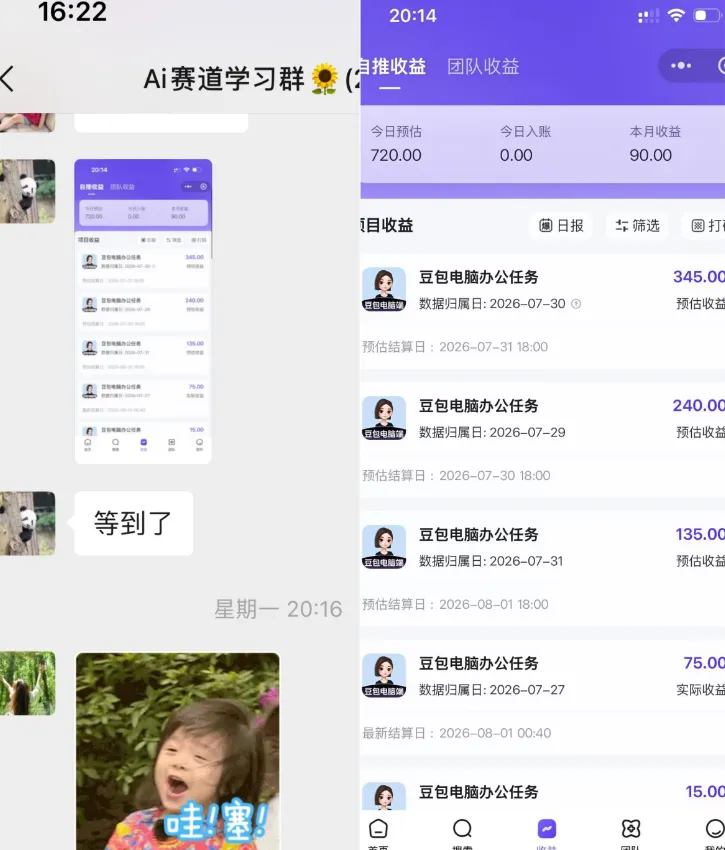725x850 pixels.
Task: Select the 345.00 estimated earnings amount
Action: click(x=699, y=277)
